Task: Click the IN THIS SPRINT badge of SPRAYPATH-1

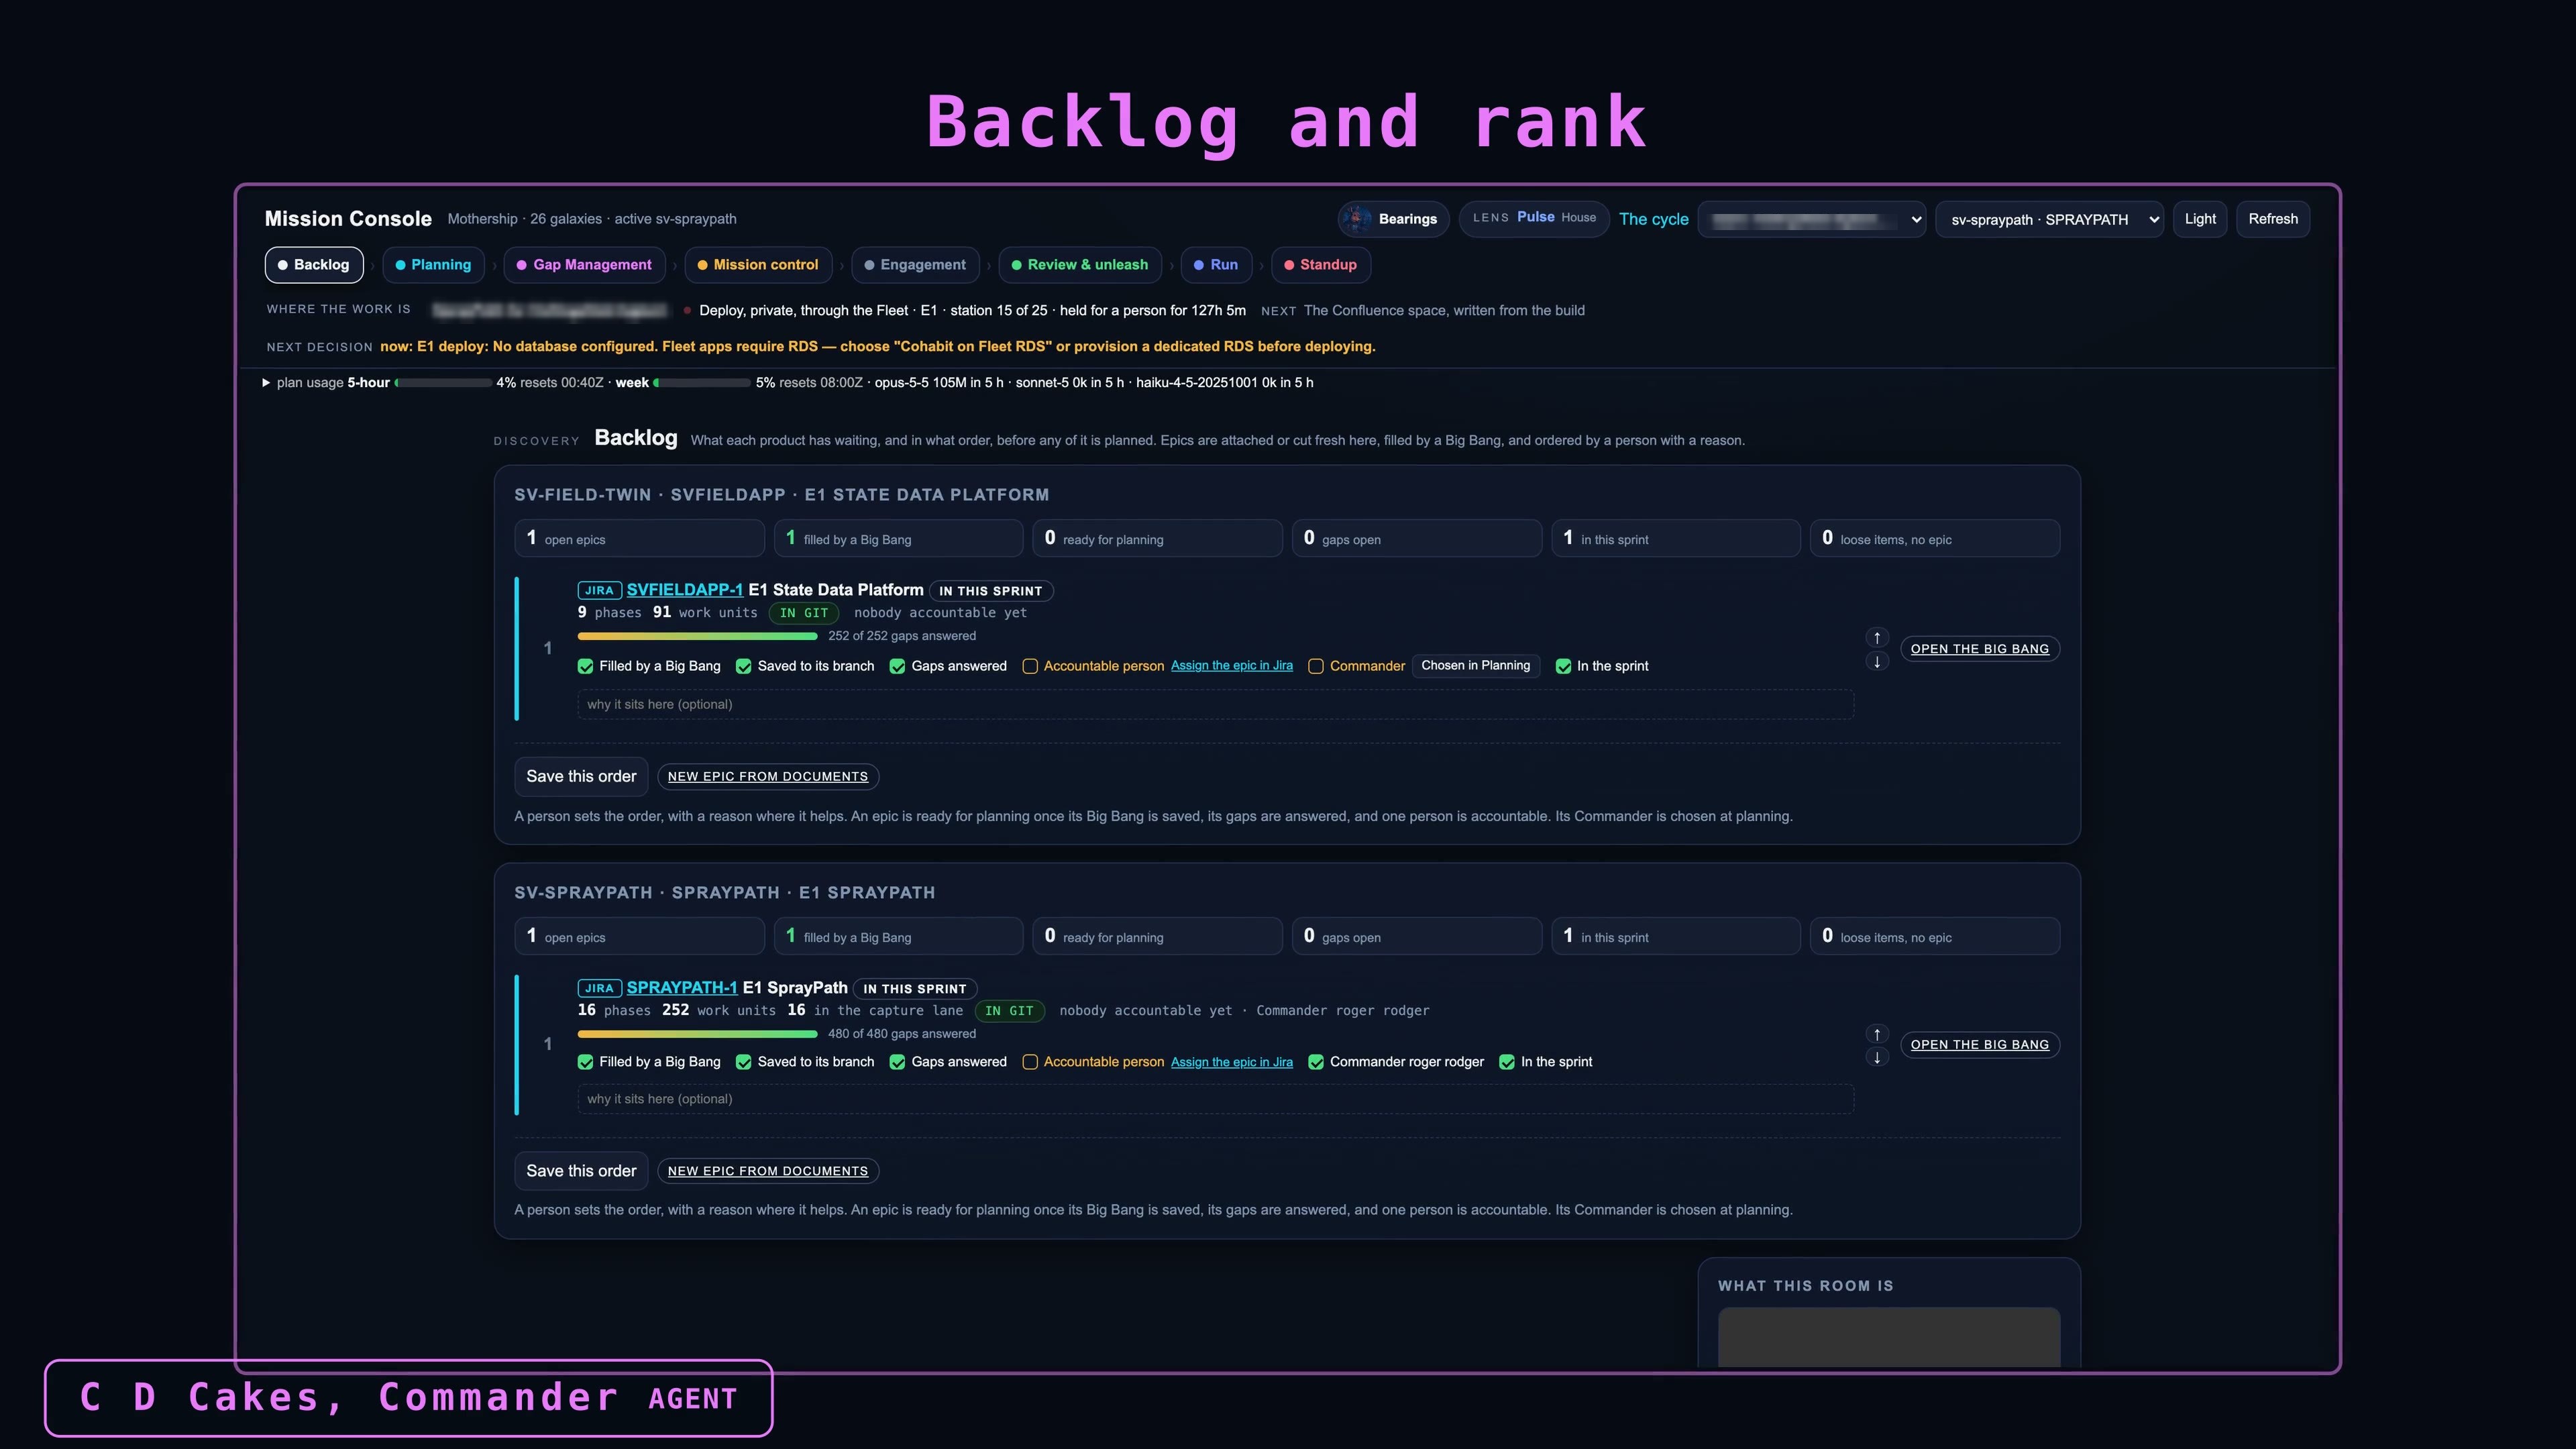Action: pos(915,989)
